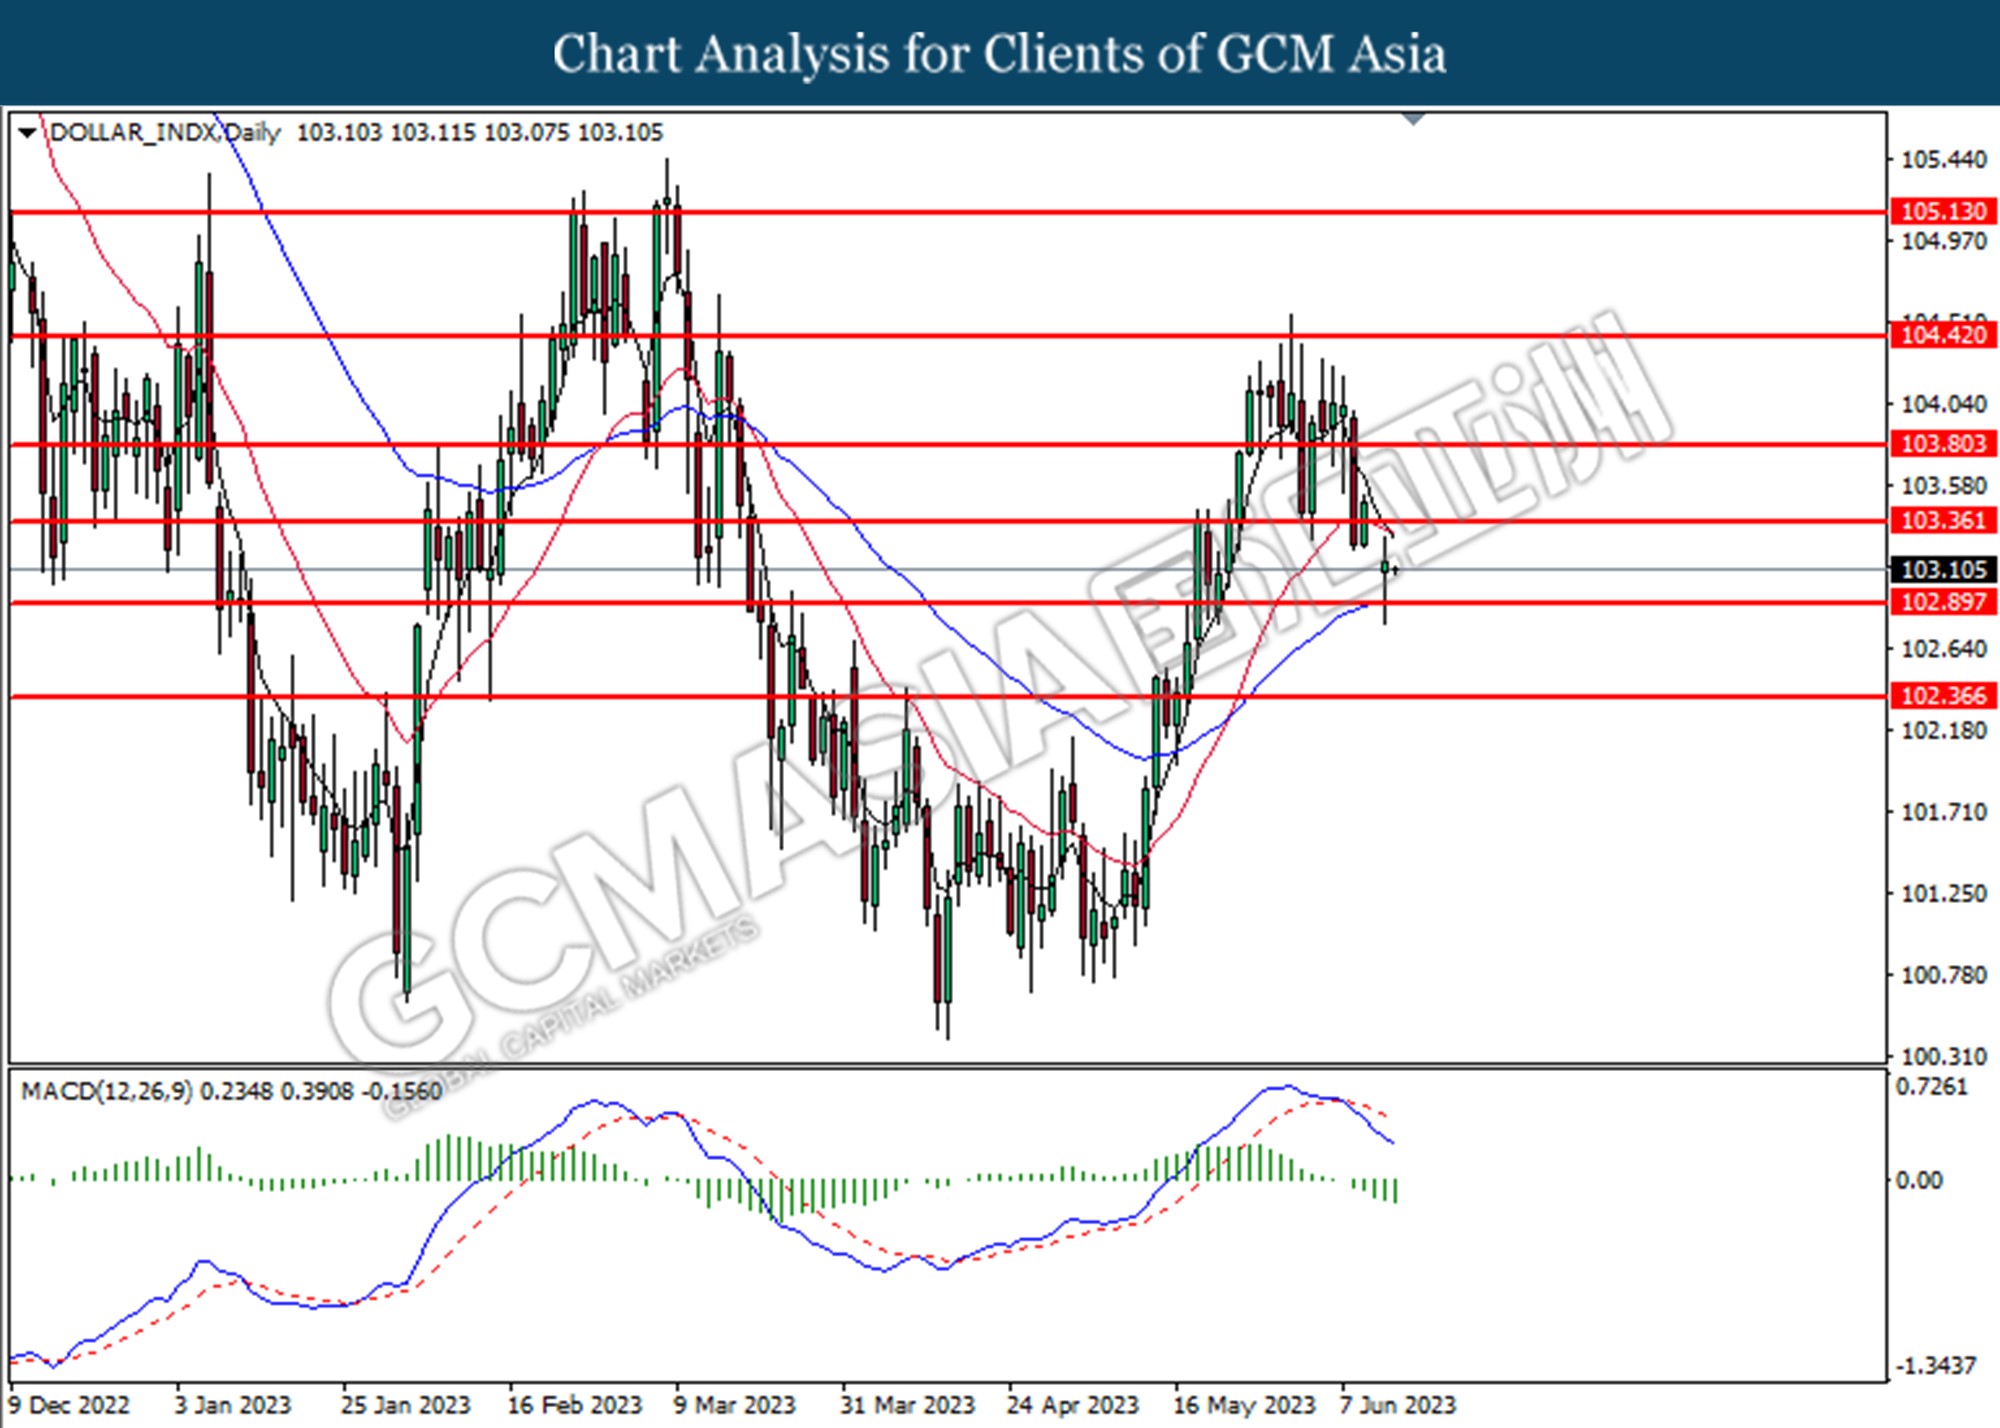
Task: Select the 102.897 support level label
Action: pyautogui.click(x=1943, y=602)
